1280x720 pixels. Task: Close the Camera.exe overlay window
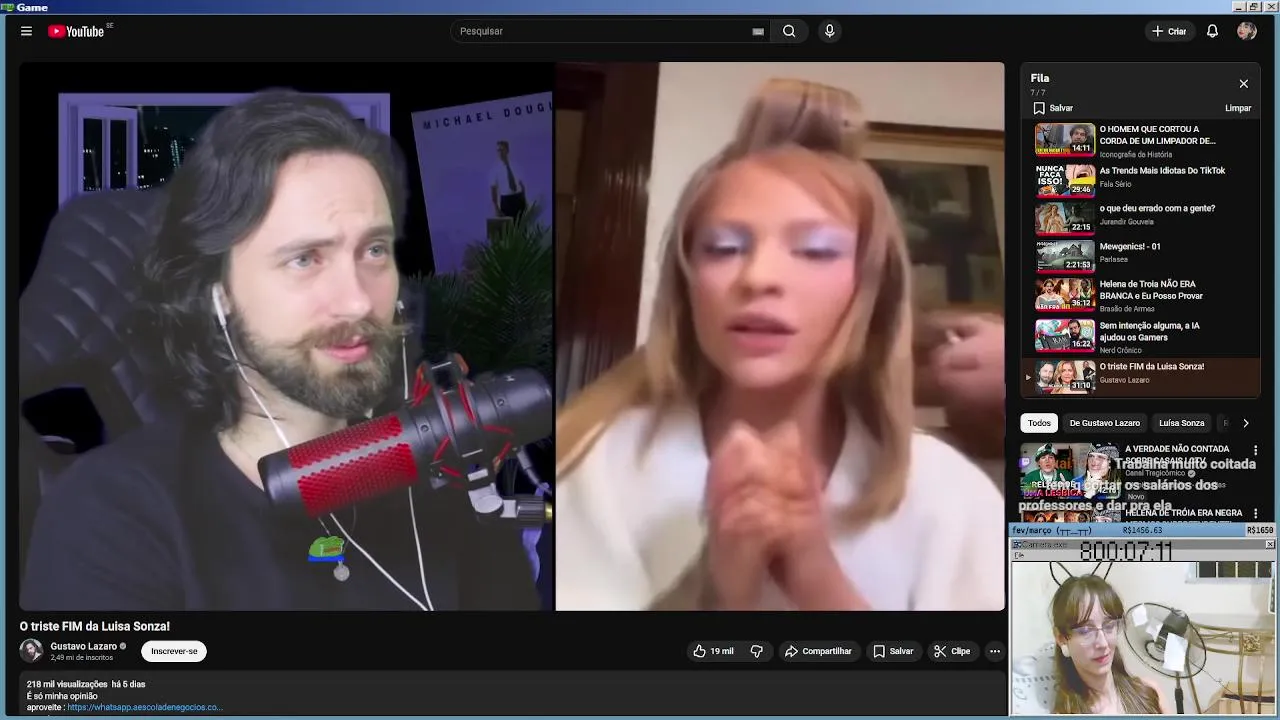point(1270,544)
